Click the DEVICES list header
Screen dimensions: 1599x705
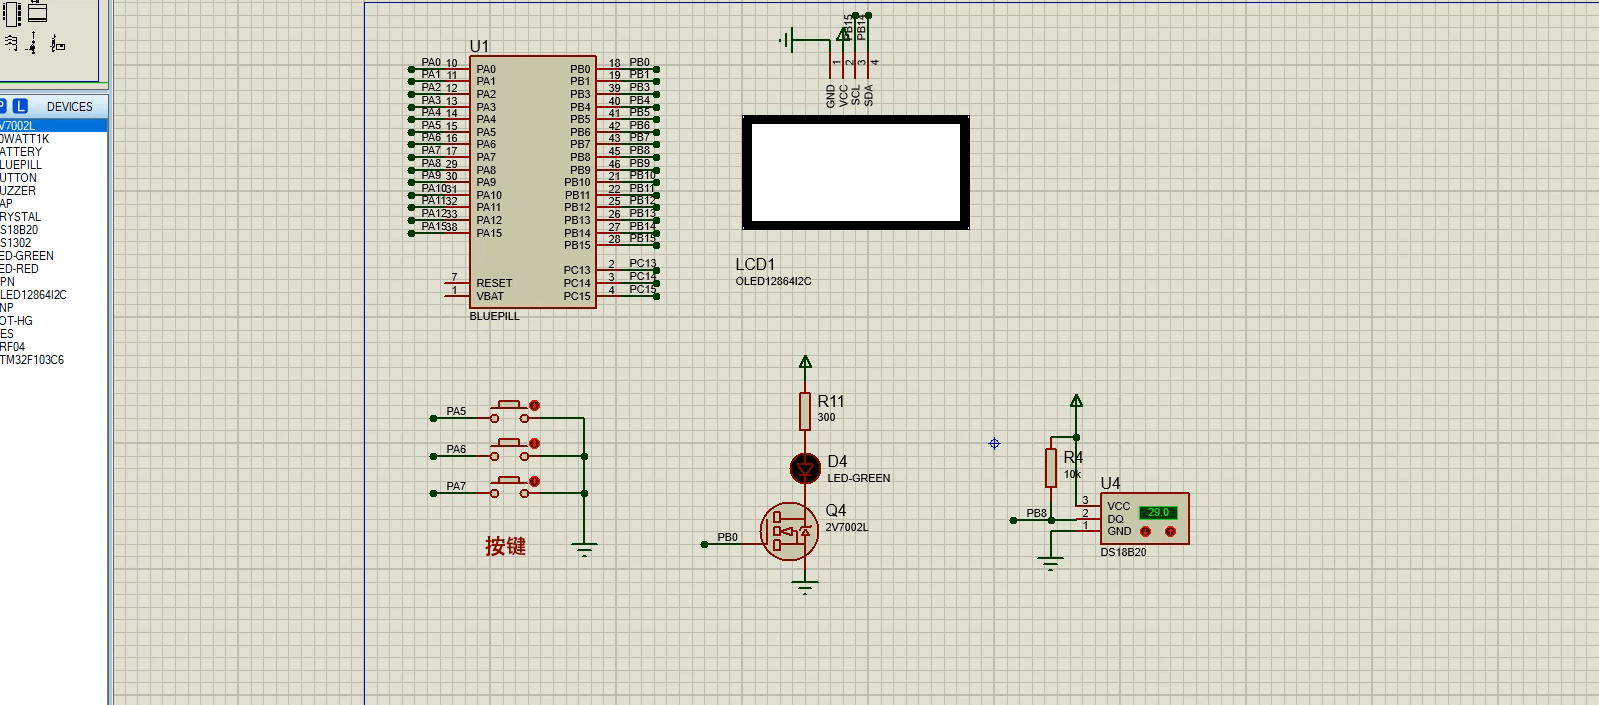69,106
